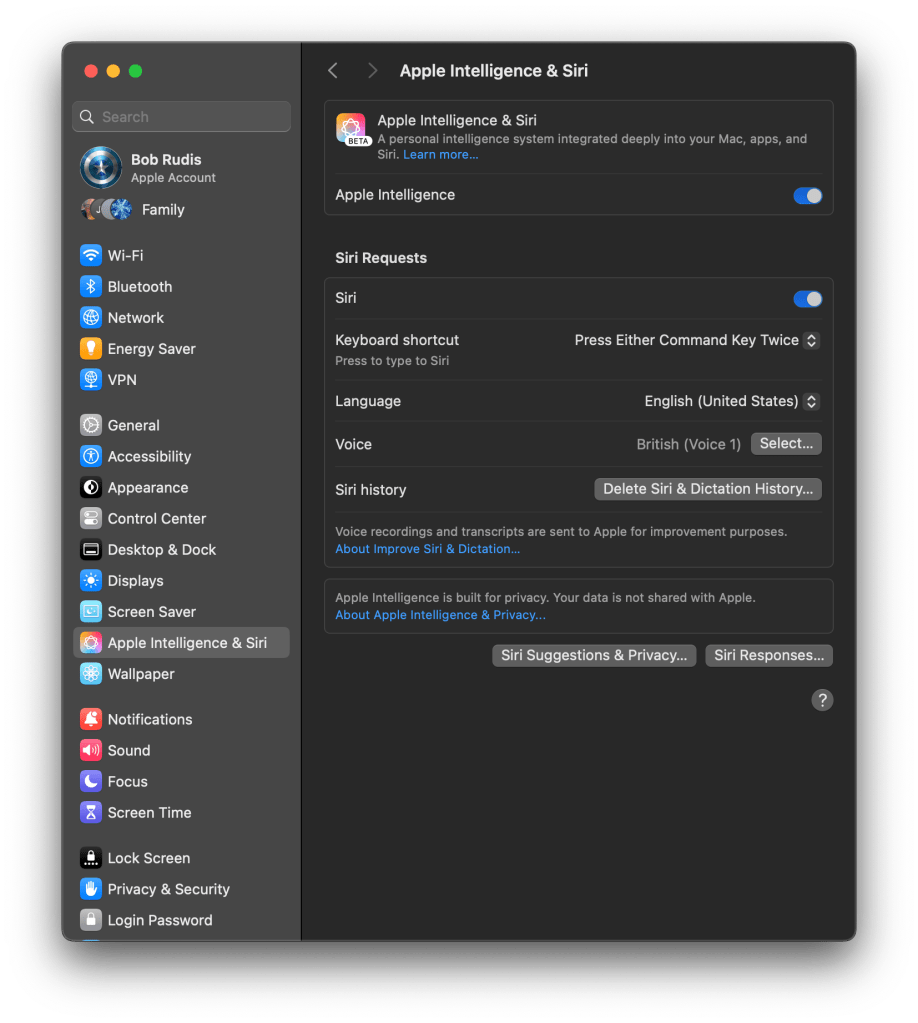Click the Privacy & Security hand icon
Screen dimensions: 918x1023
tap(91, 889)
